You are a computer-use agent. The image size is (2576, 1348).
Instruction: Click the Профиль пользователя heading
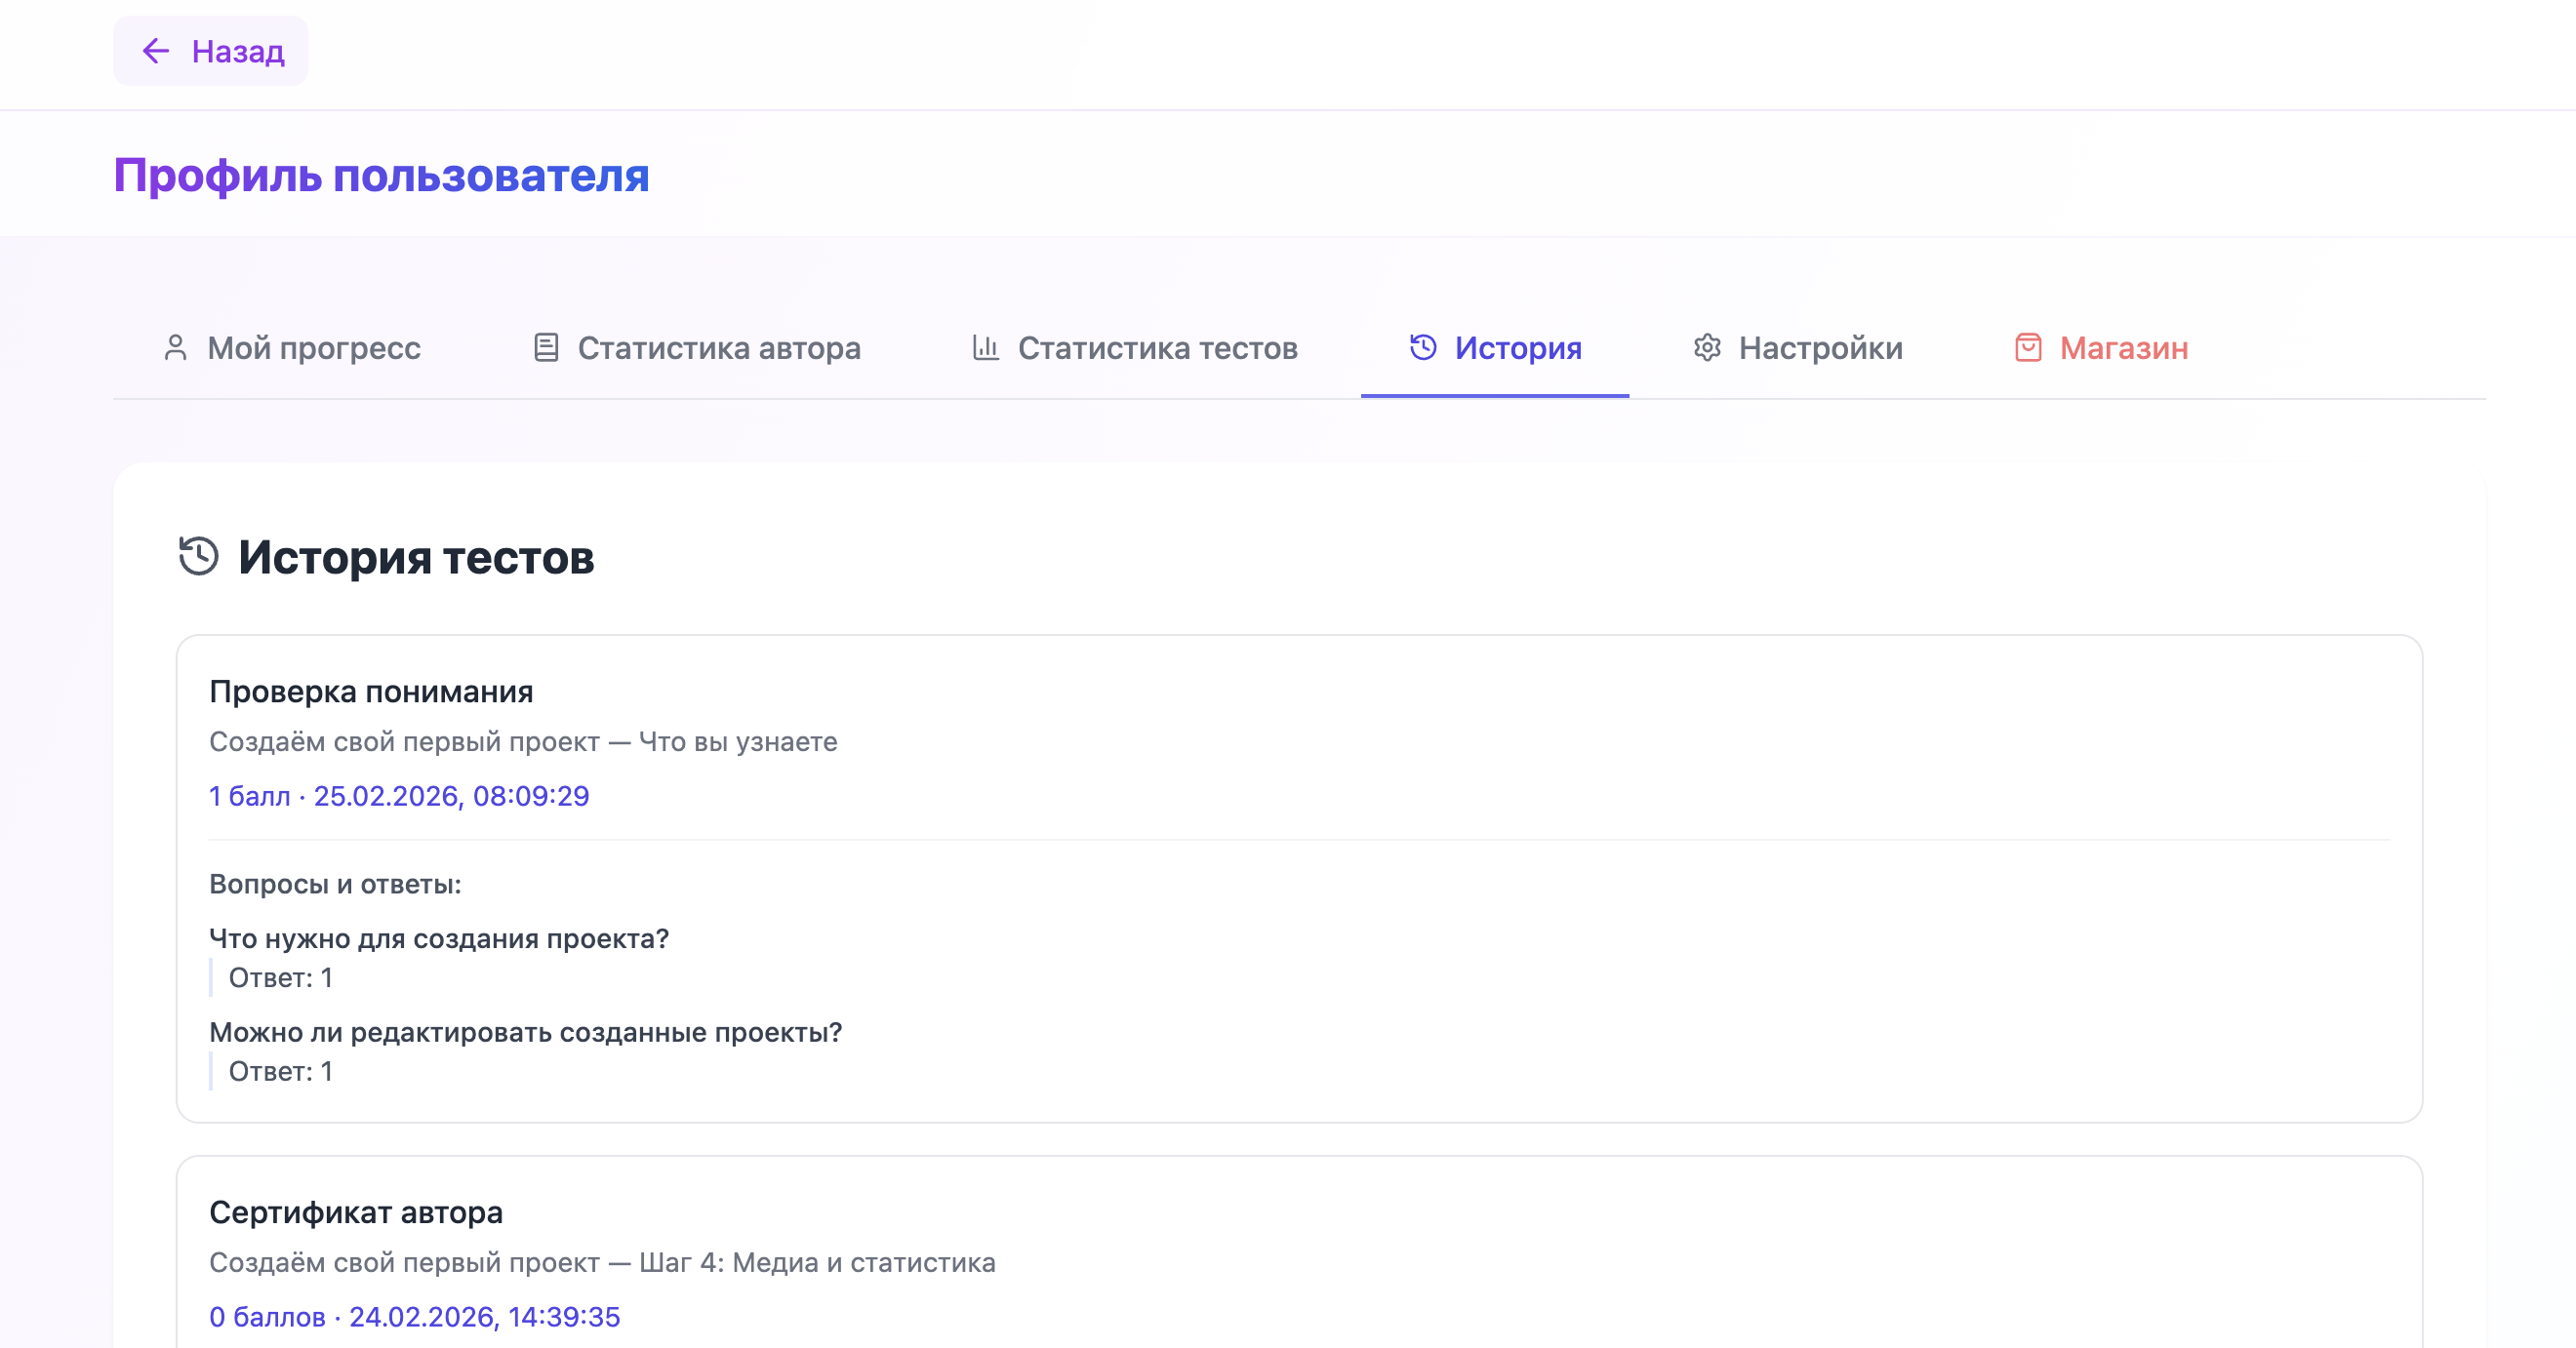[381, 176]
